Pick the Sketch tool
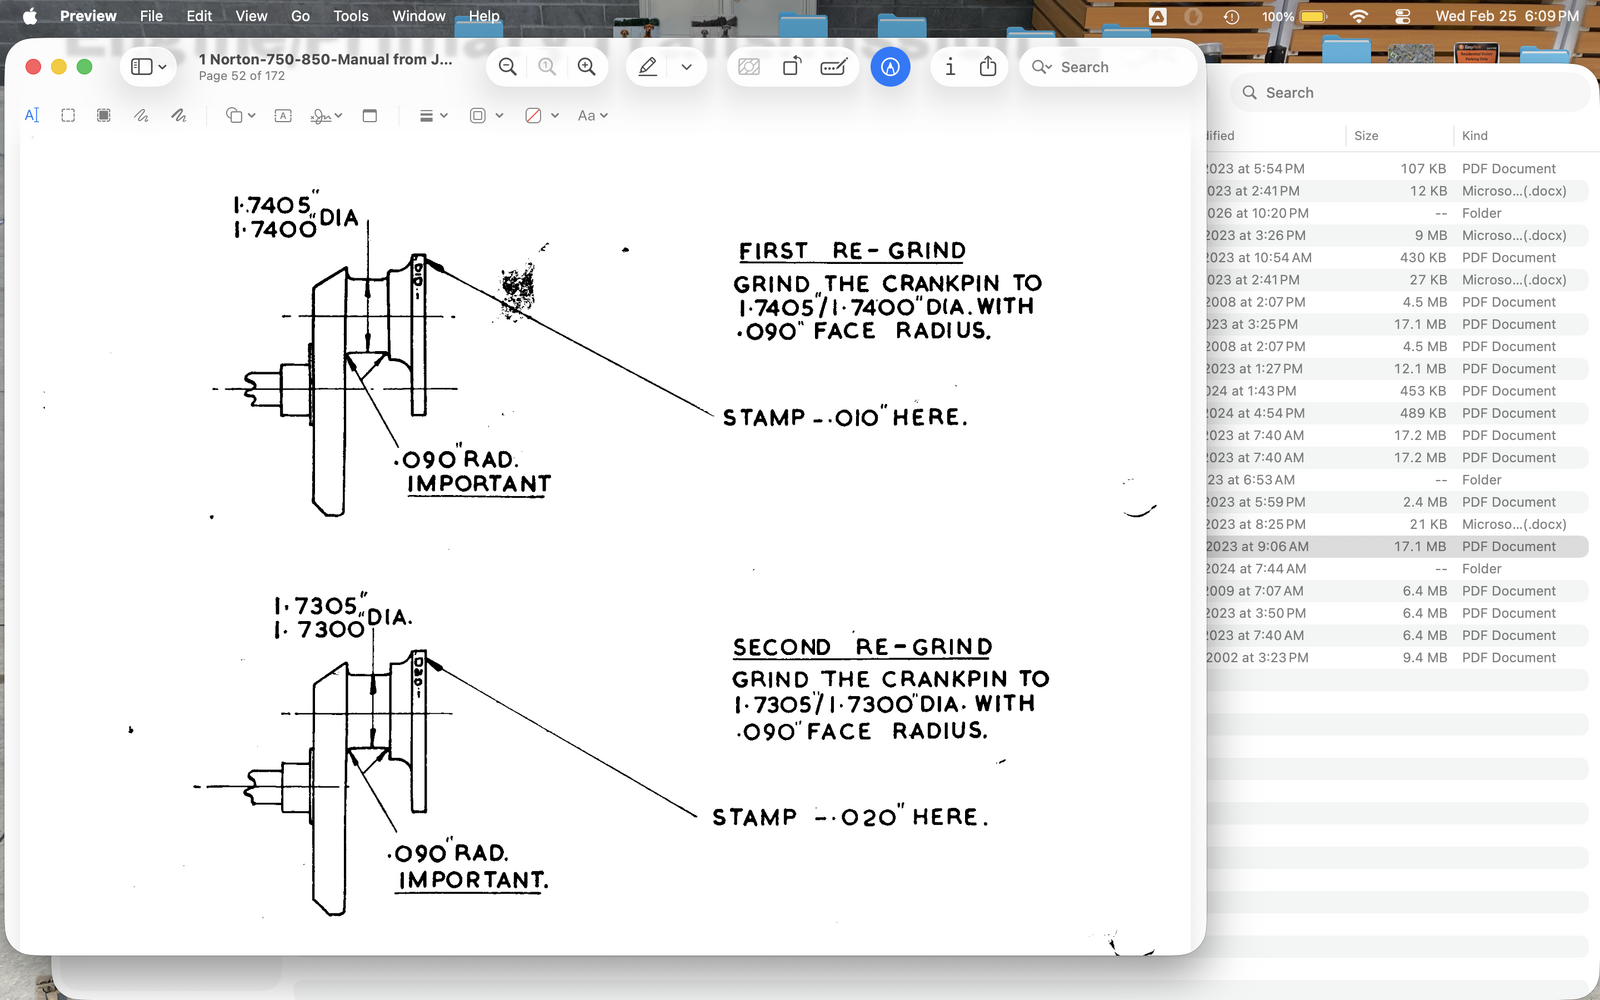 141,115
